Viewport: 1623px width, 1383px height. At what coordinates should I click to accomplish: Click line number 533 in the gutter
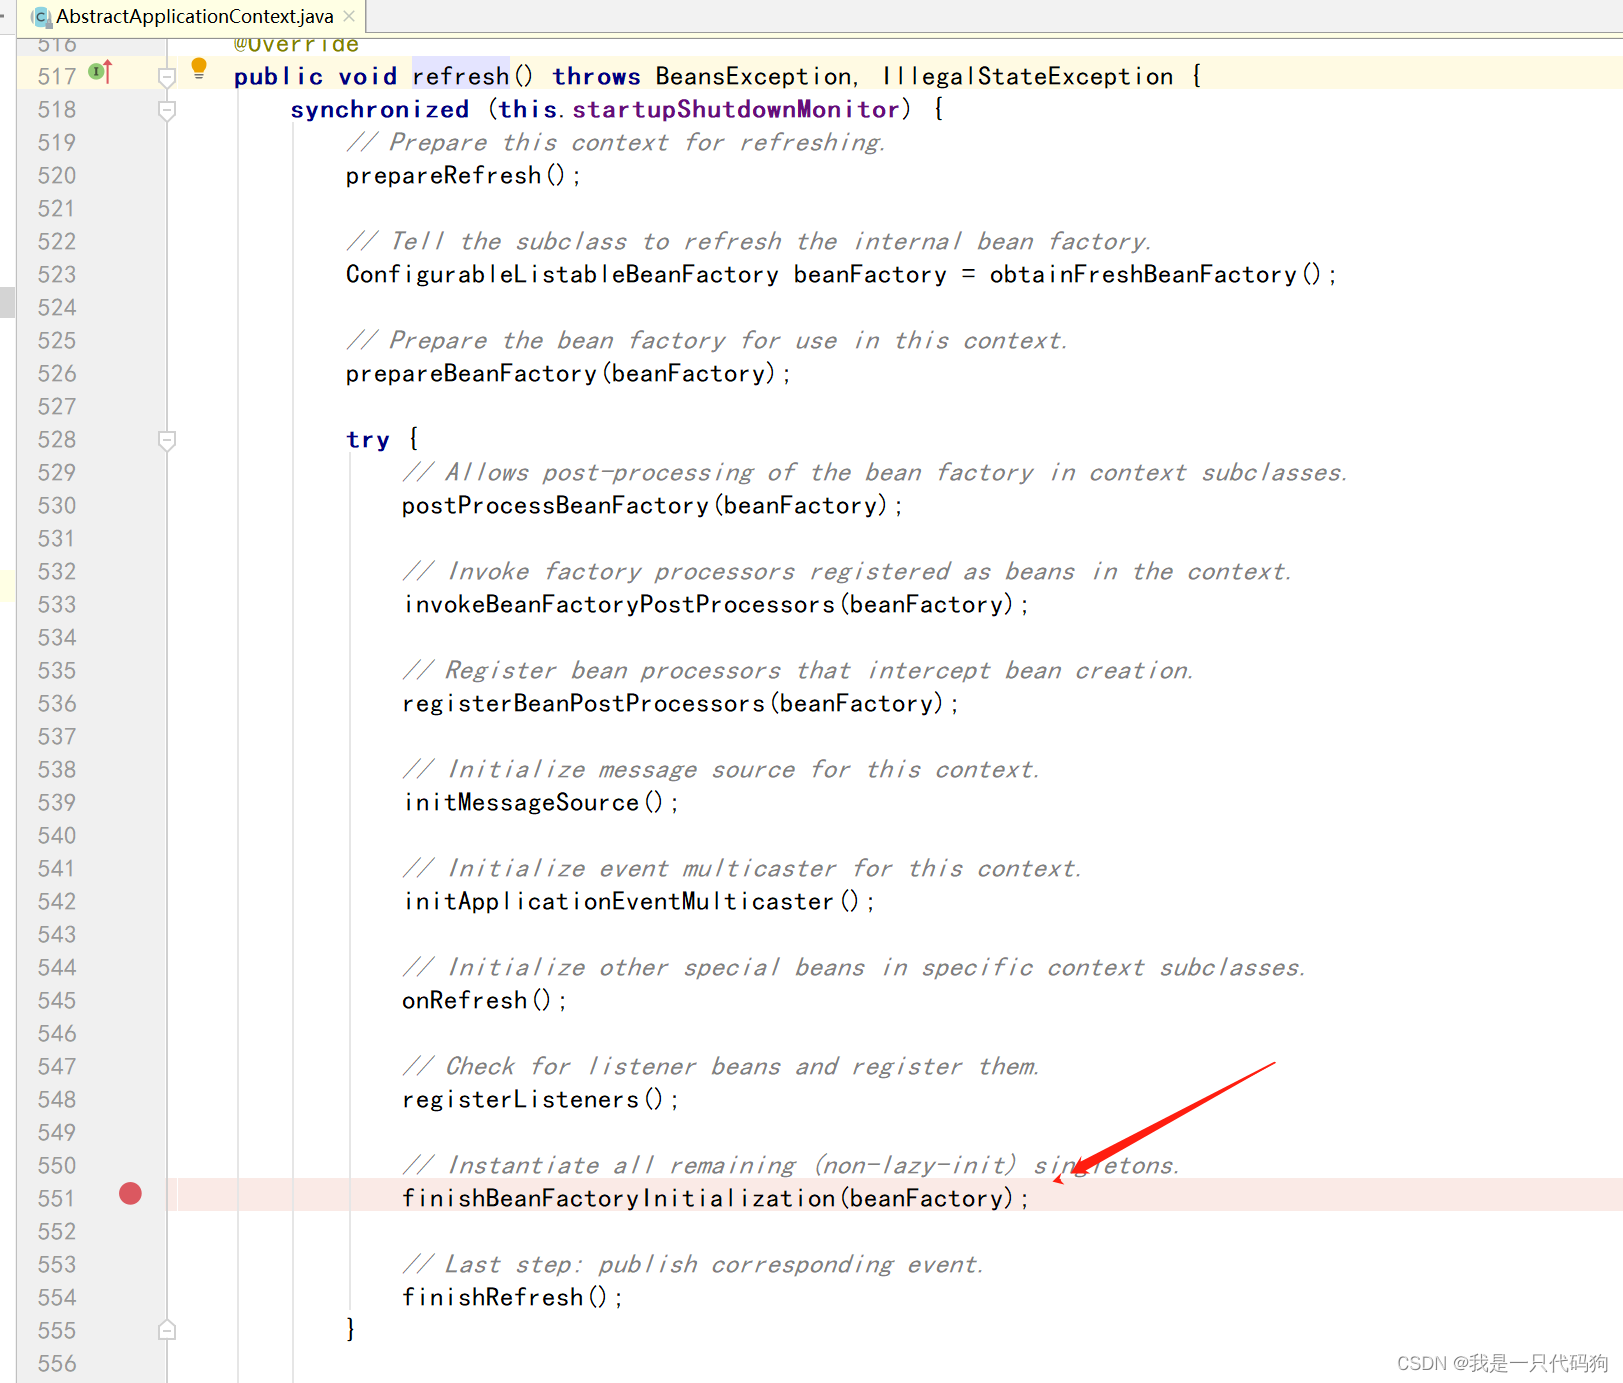click(x=56, y=604)
